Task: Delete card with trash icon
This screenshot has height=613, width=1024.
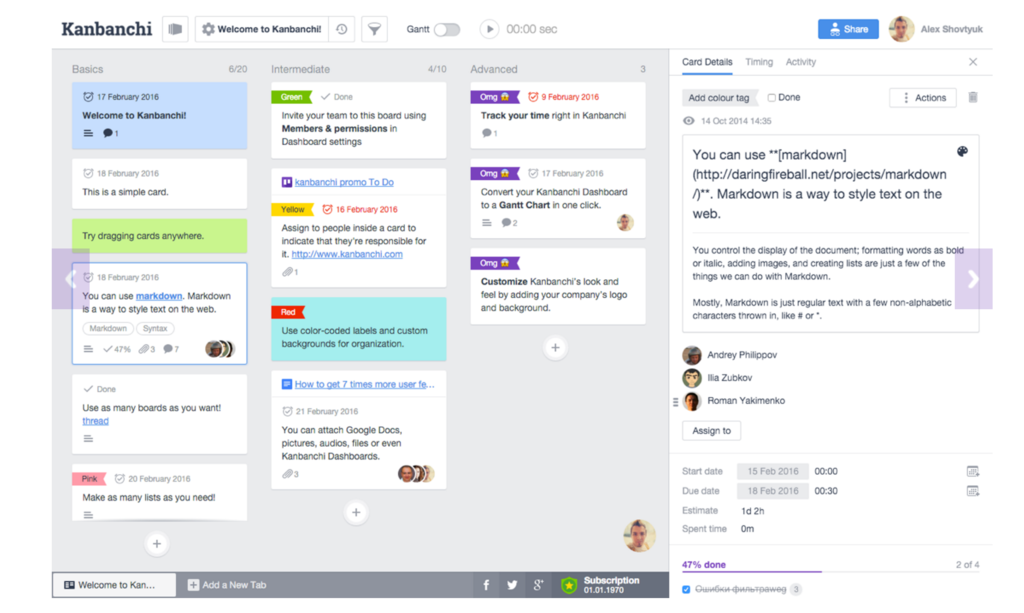Action: [972, 97]
